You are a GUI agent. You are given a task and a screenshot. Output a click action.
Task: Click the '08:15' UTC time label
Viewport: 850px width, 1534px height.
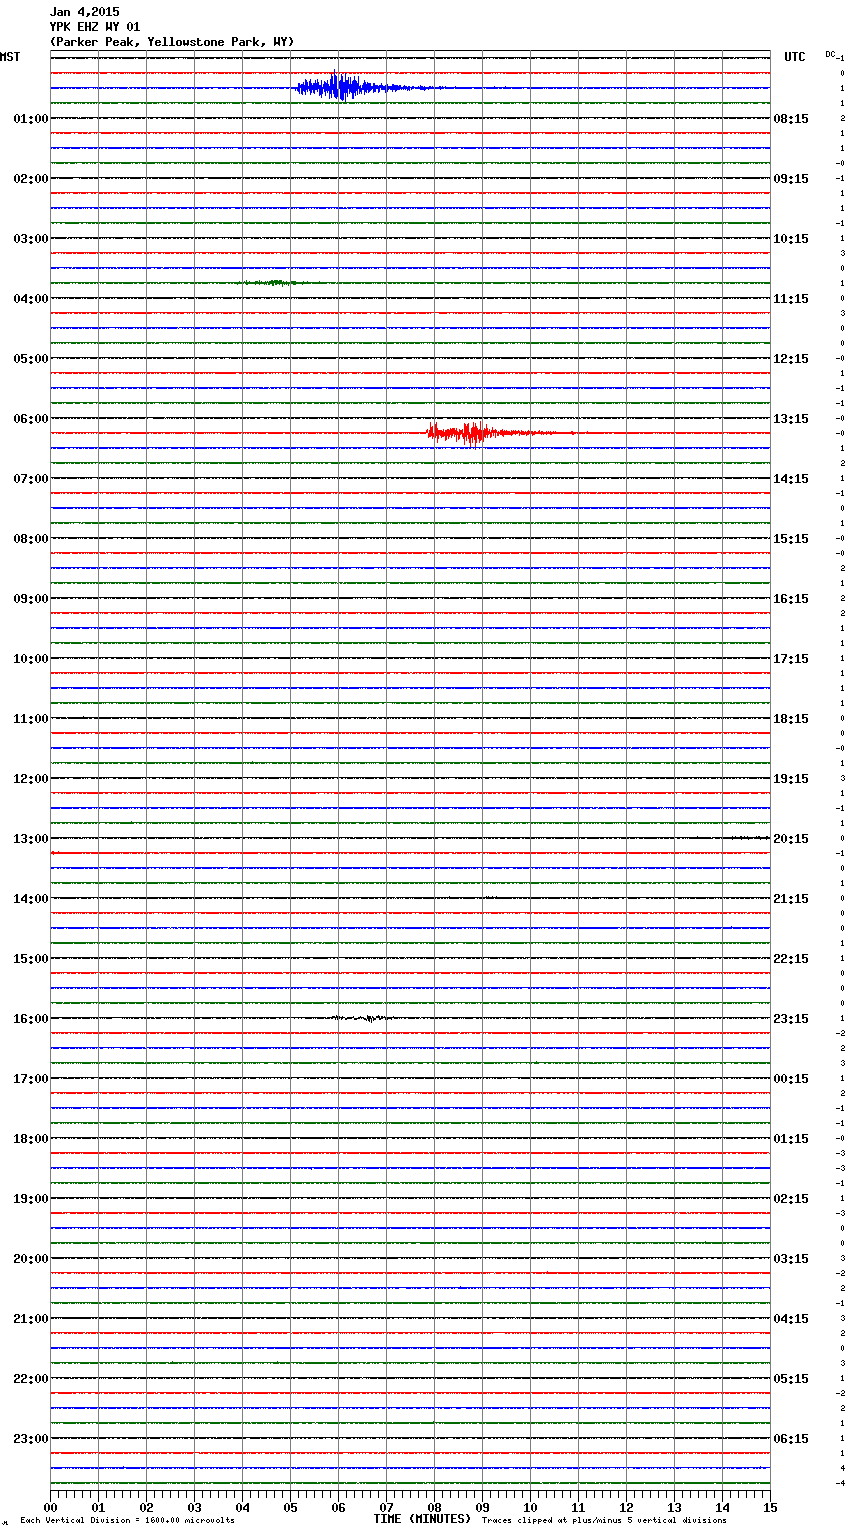[791, 119]
